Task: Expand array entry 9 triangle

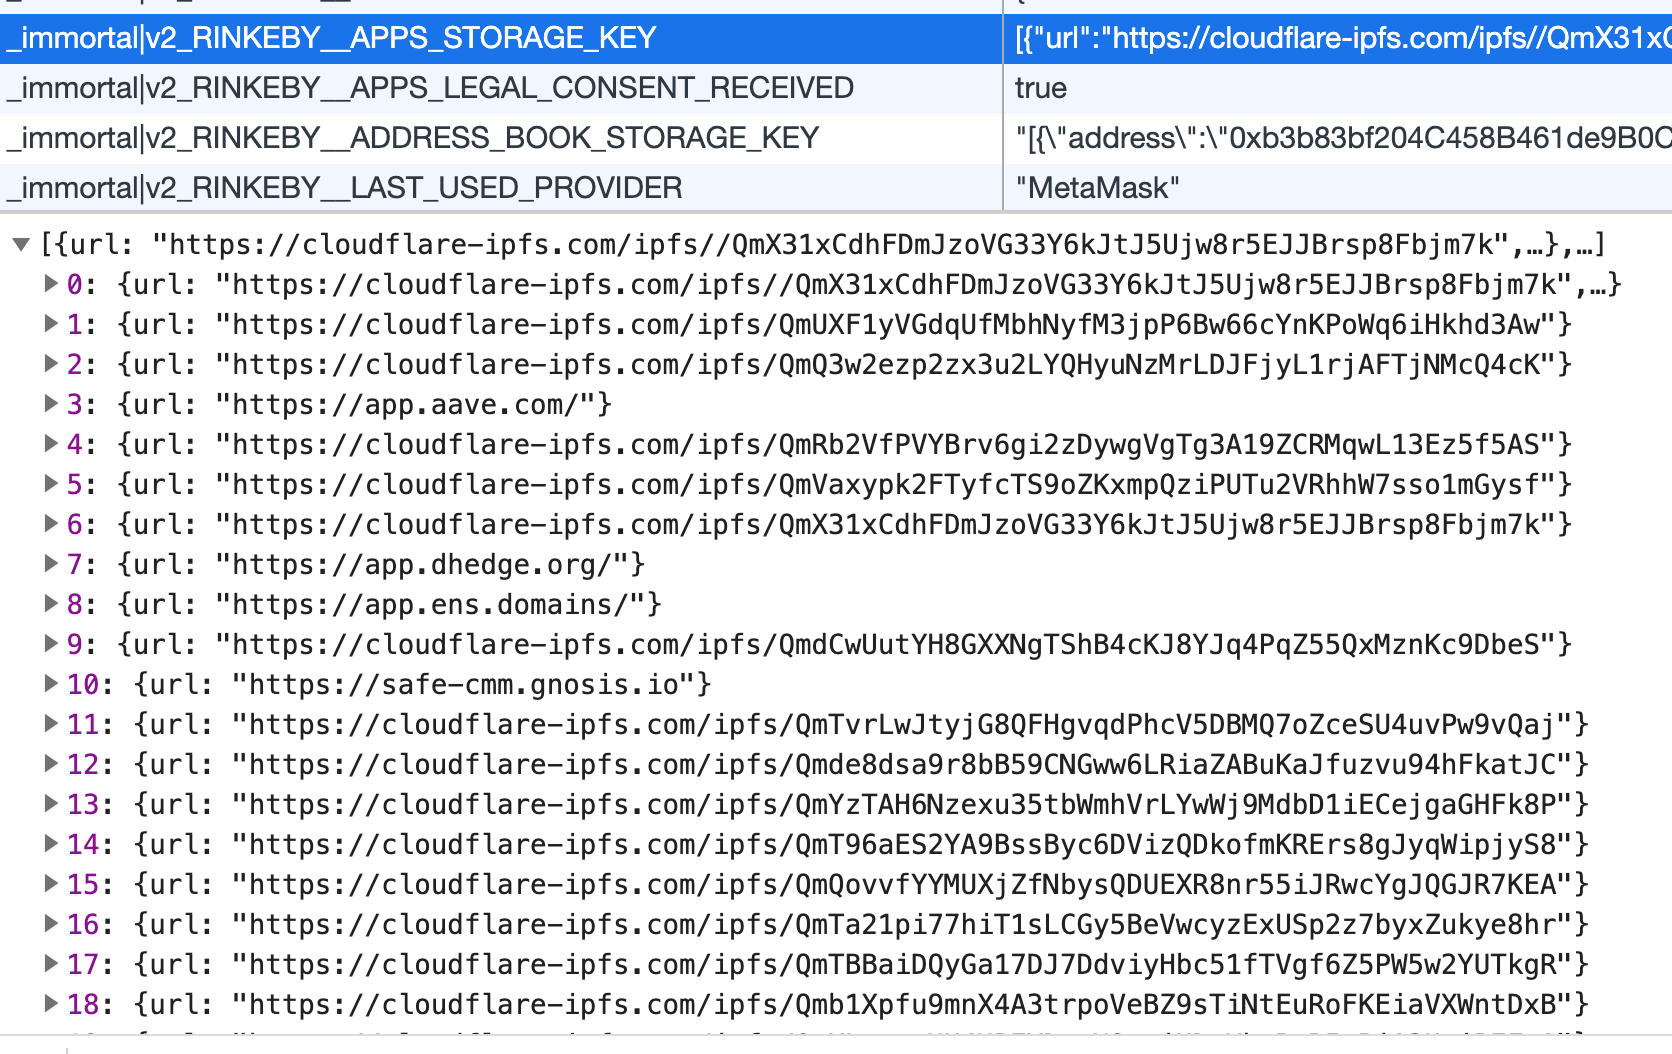Action: [x=50, y=644]
